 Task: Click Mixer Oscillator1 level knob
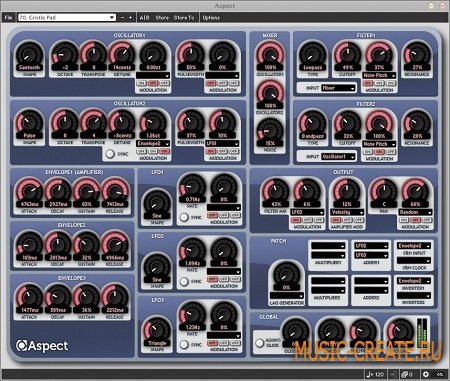[270, 54]
